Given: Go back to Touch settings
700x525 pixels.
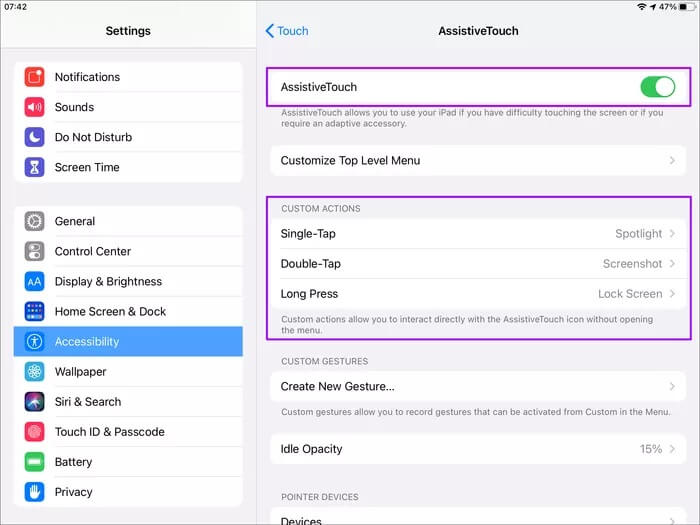Looking at the screenshot, I should (x=287, y=31).
